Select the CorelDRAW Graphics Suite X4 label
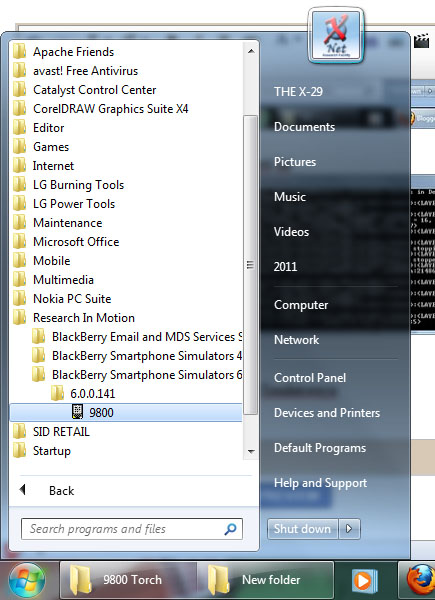 point(111,109)
